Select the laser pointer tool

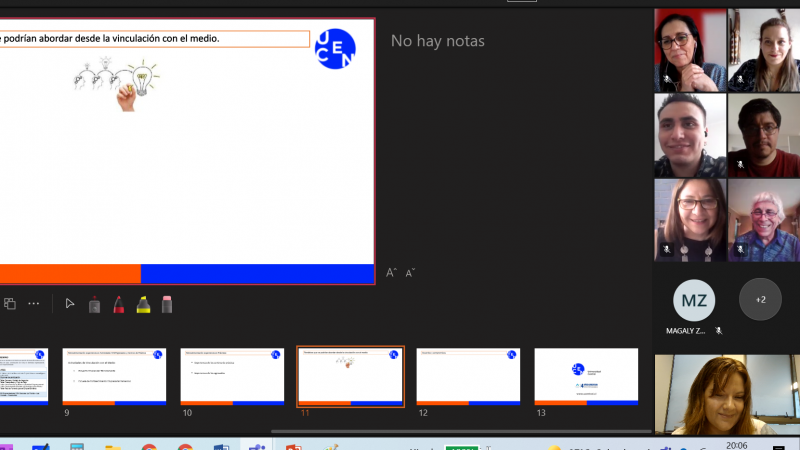[x=94, y=304]
